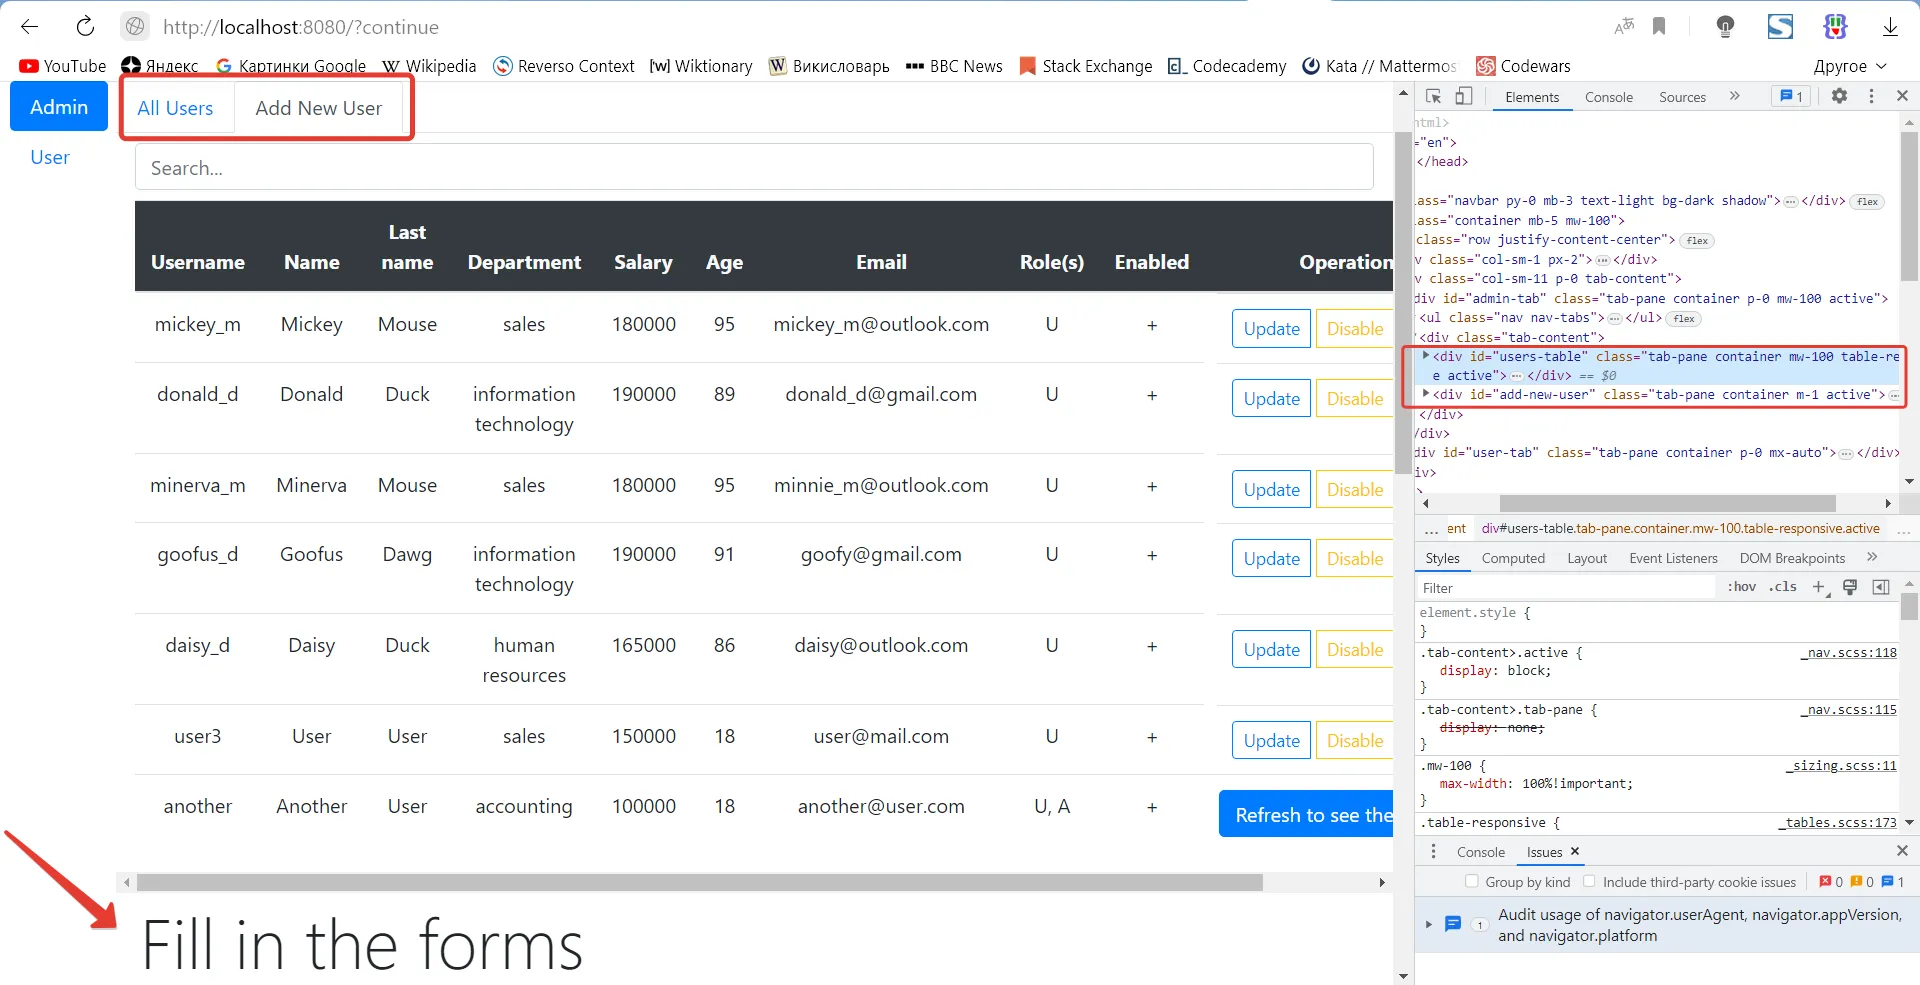Viewport: 1920px width, 985px height.
Task: Click the Elements panel horizontal scrollbar
Action: [x=1667, y=503]
